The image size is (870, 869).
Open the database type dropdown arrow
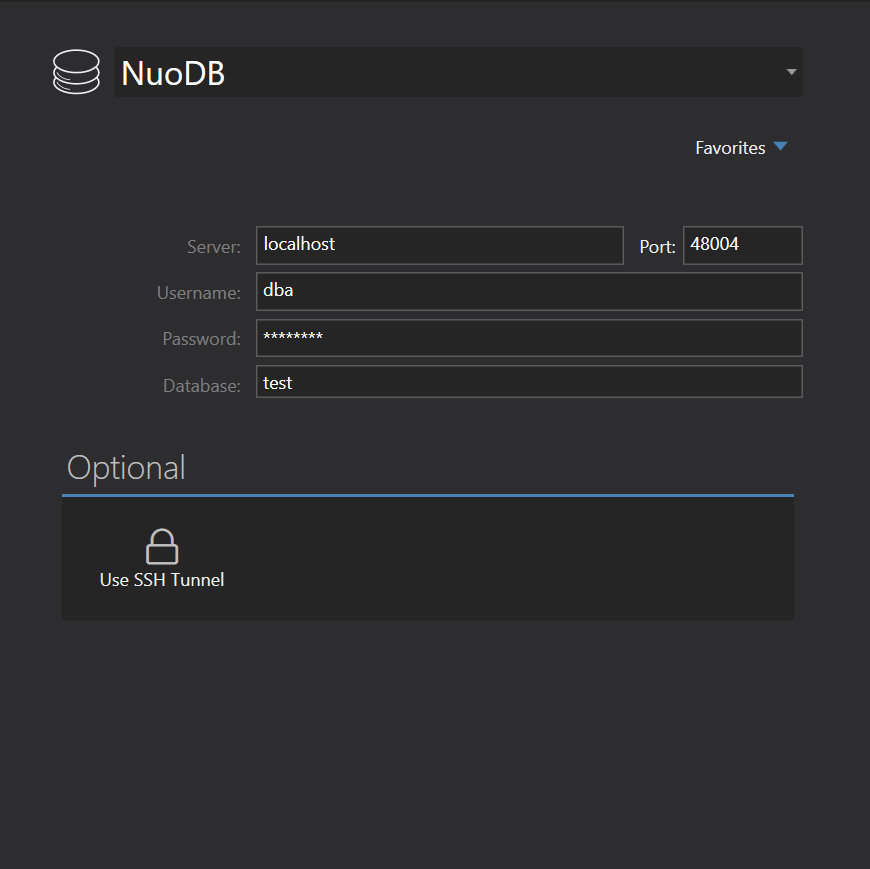coord(791,72)
